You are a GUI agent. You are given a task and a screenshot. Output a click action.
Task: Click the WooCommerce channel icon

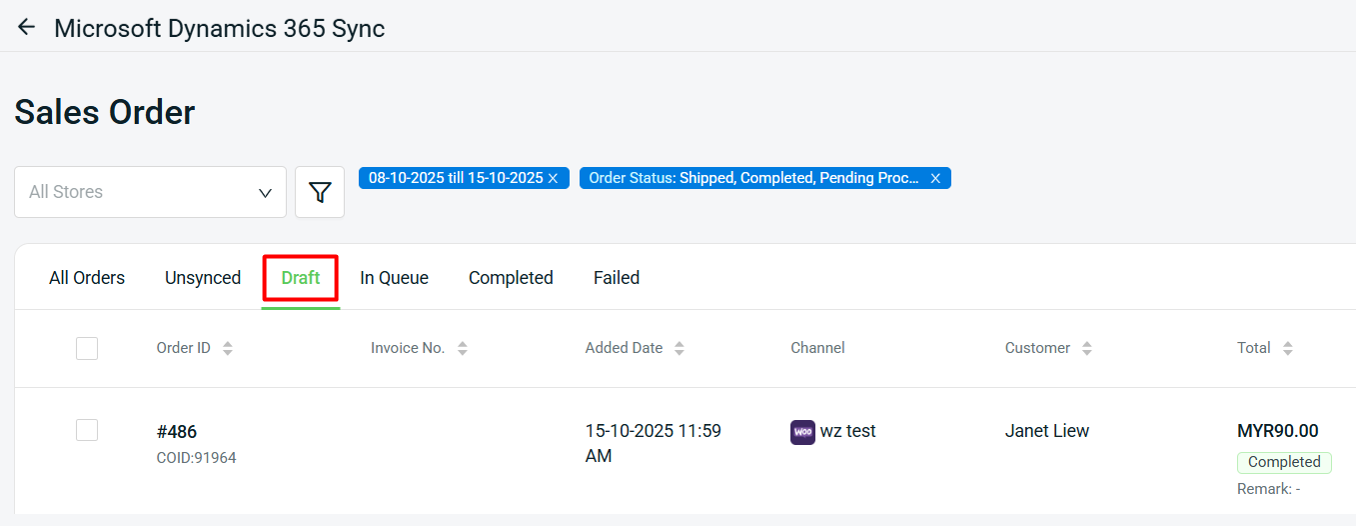803,432
